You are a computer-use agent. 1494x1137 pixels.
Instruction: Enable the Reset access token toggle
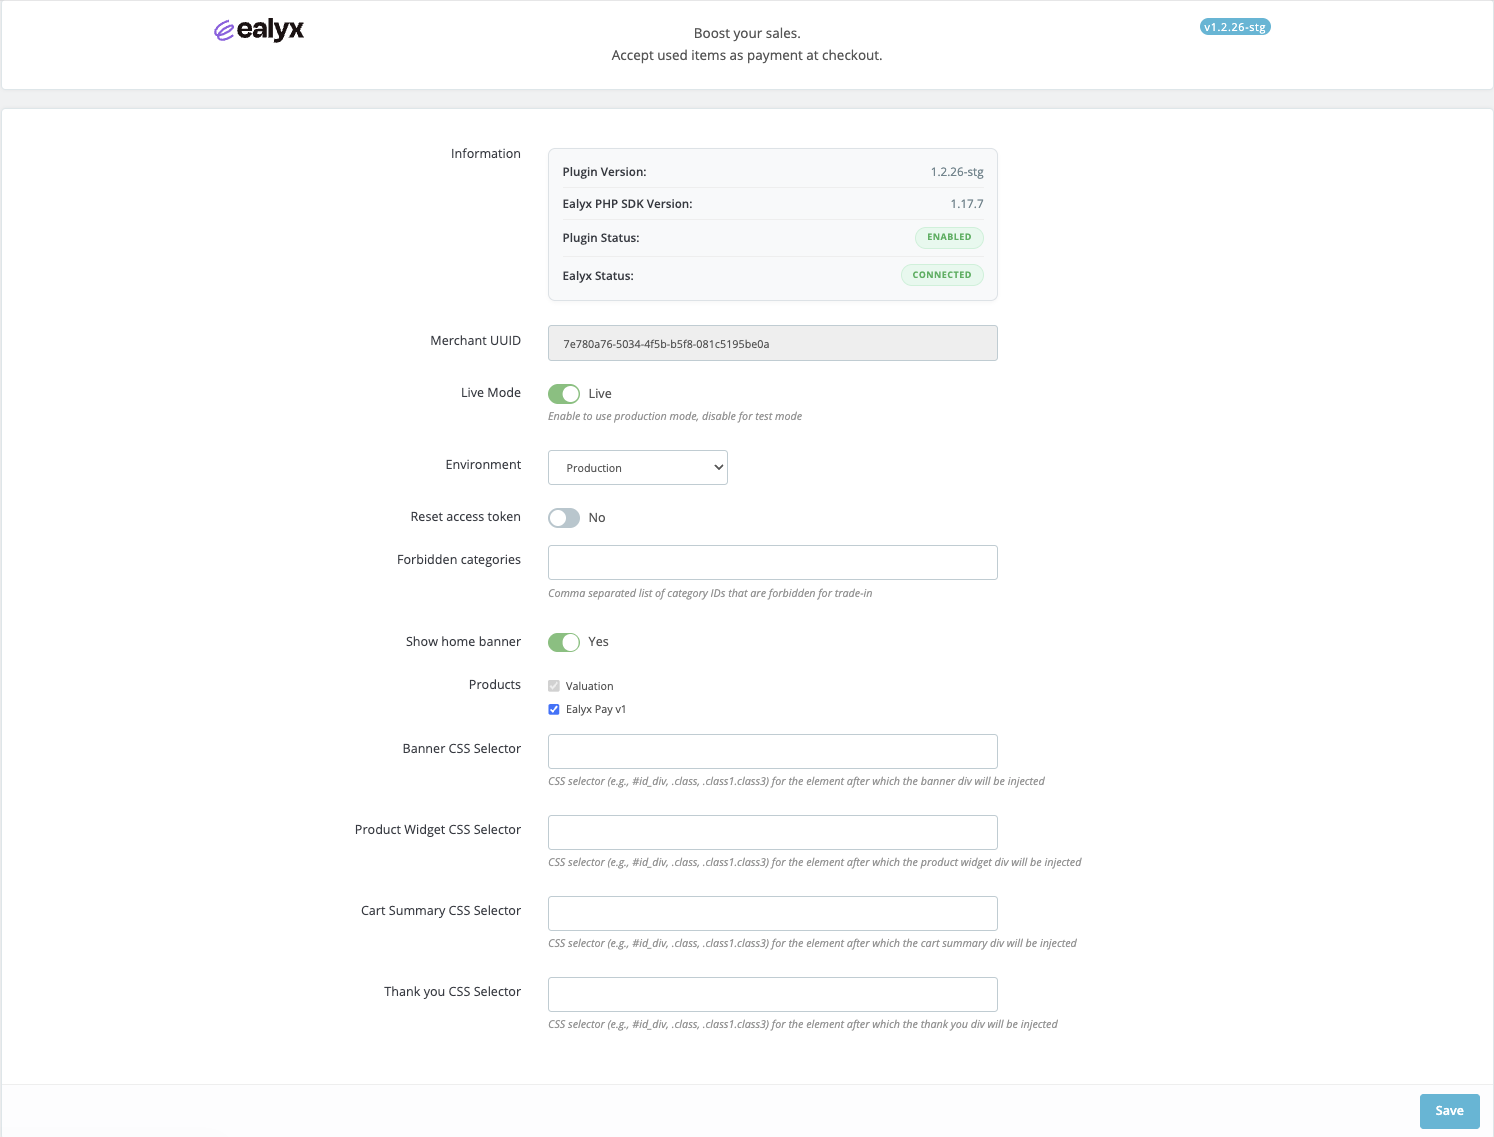tap(564, 518)
